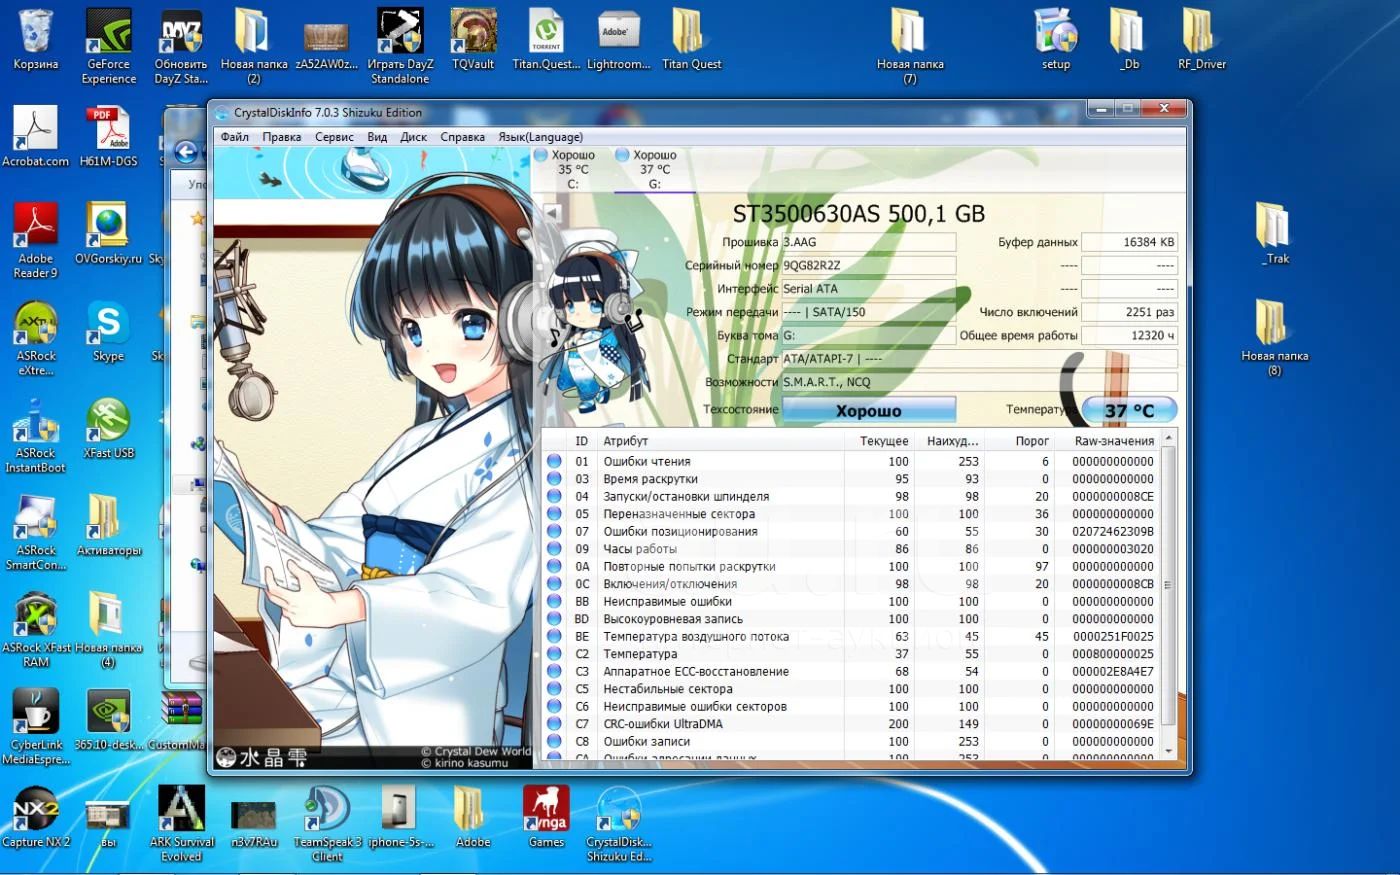Click the scroll down arrow in attribute list
This screenshot has height=875, width=1400.
pos(1168,750)
